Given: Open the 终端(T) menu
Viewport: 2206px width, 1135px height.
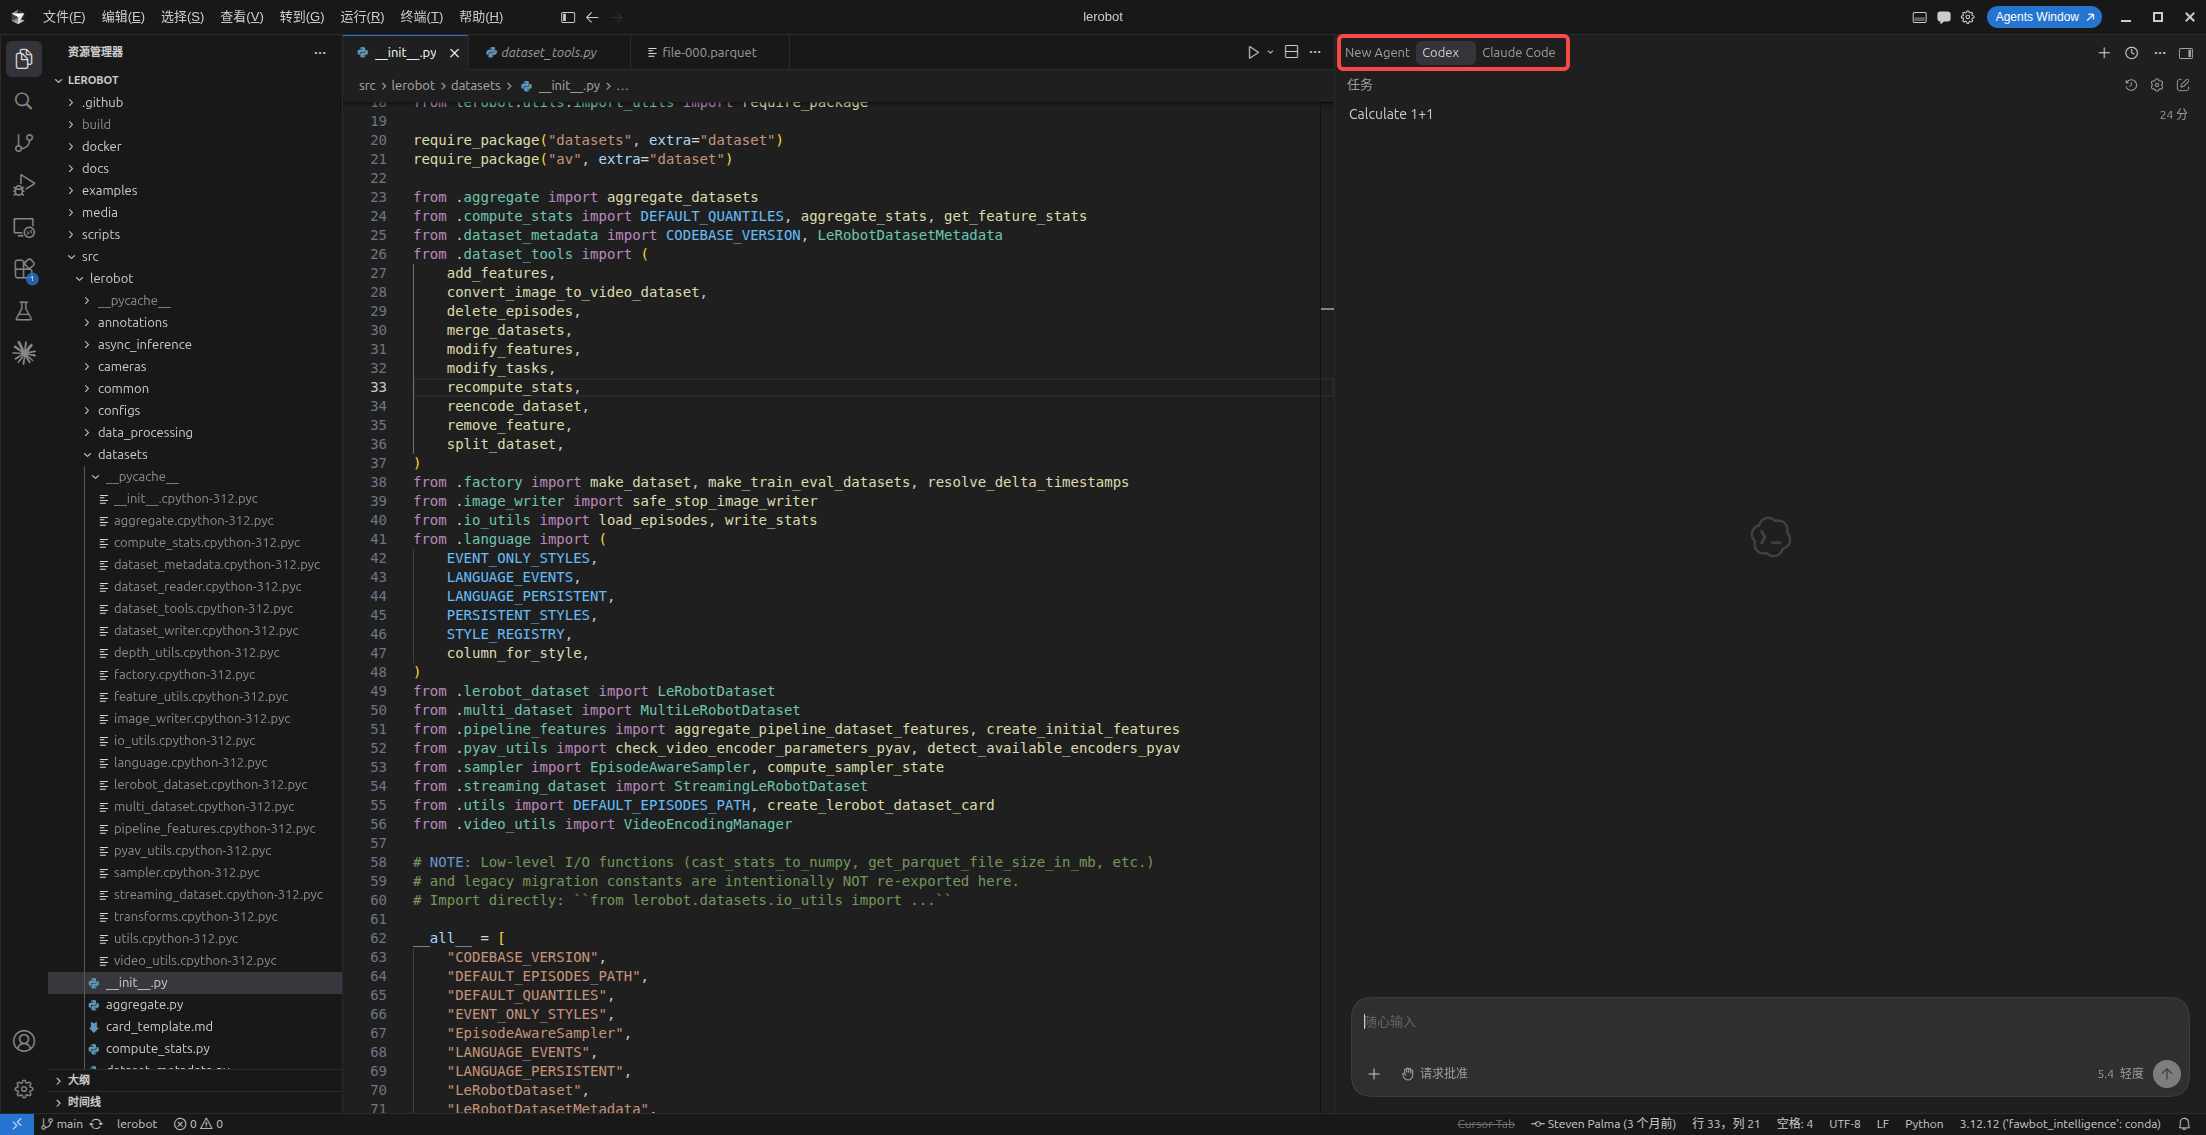Looking at the screenshot, I should pos(421,17).
